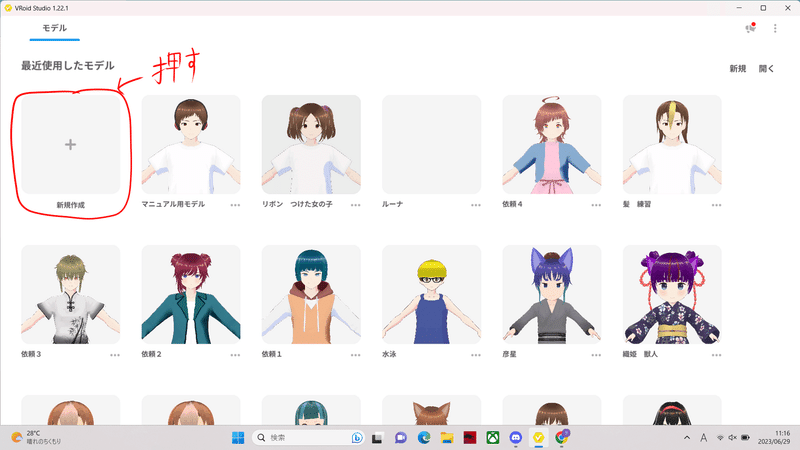Screen dimensions: 800x450
Task: Open Discord from the taskbar
Action: pyautogui.click(x=516, y=438)
